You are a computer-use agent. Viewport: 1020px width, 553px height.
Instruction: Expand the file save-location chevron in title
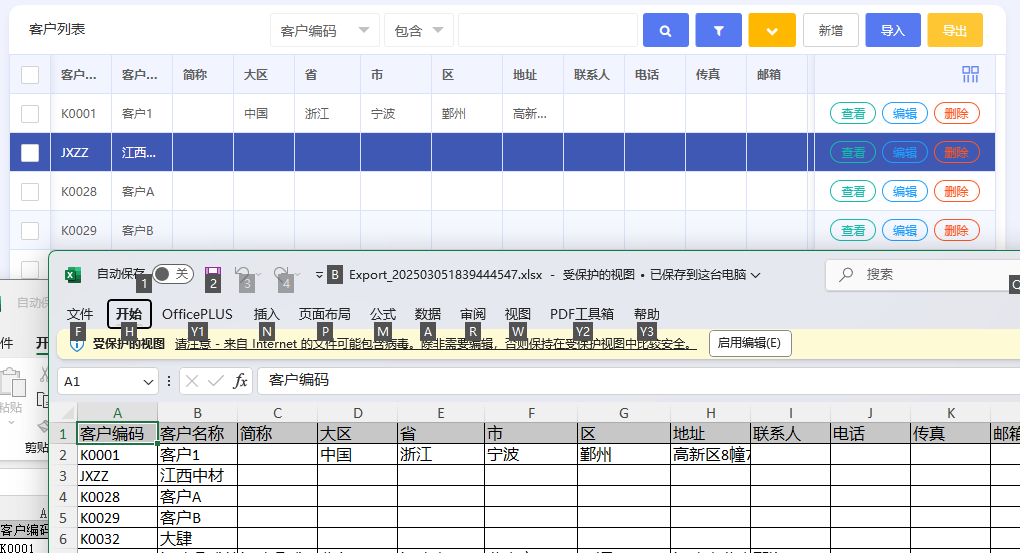coord(755,275)
